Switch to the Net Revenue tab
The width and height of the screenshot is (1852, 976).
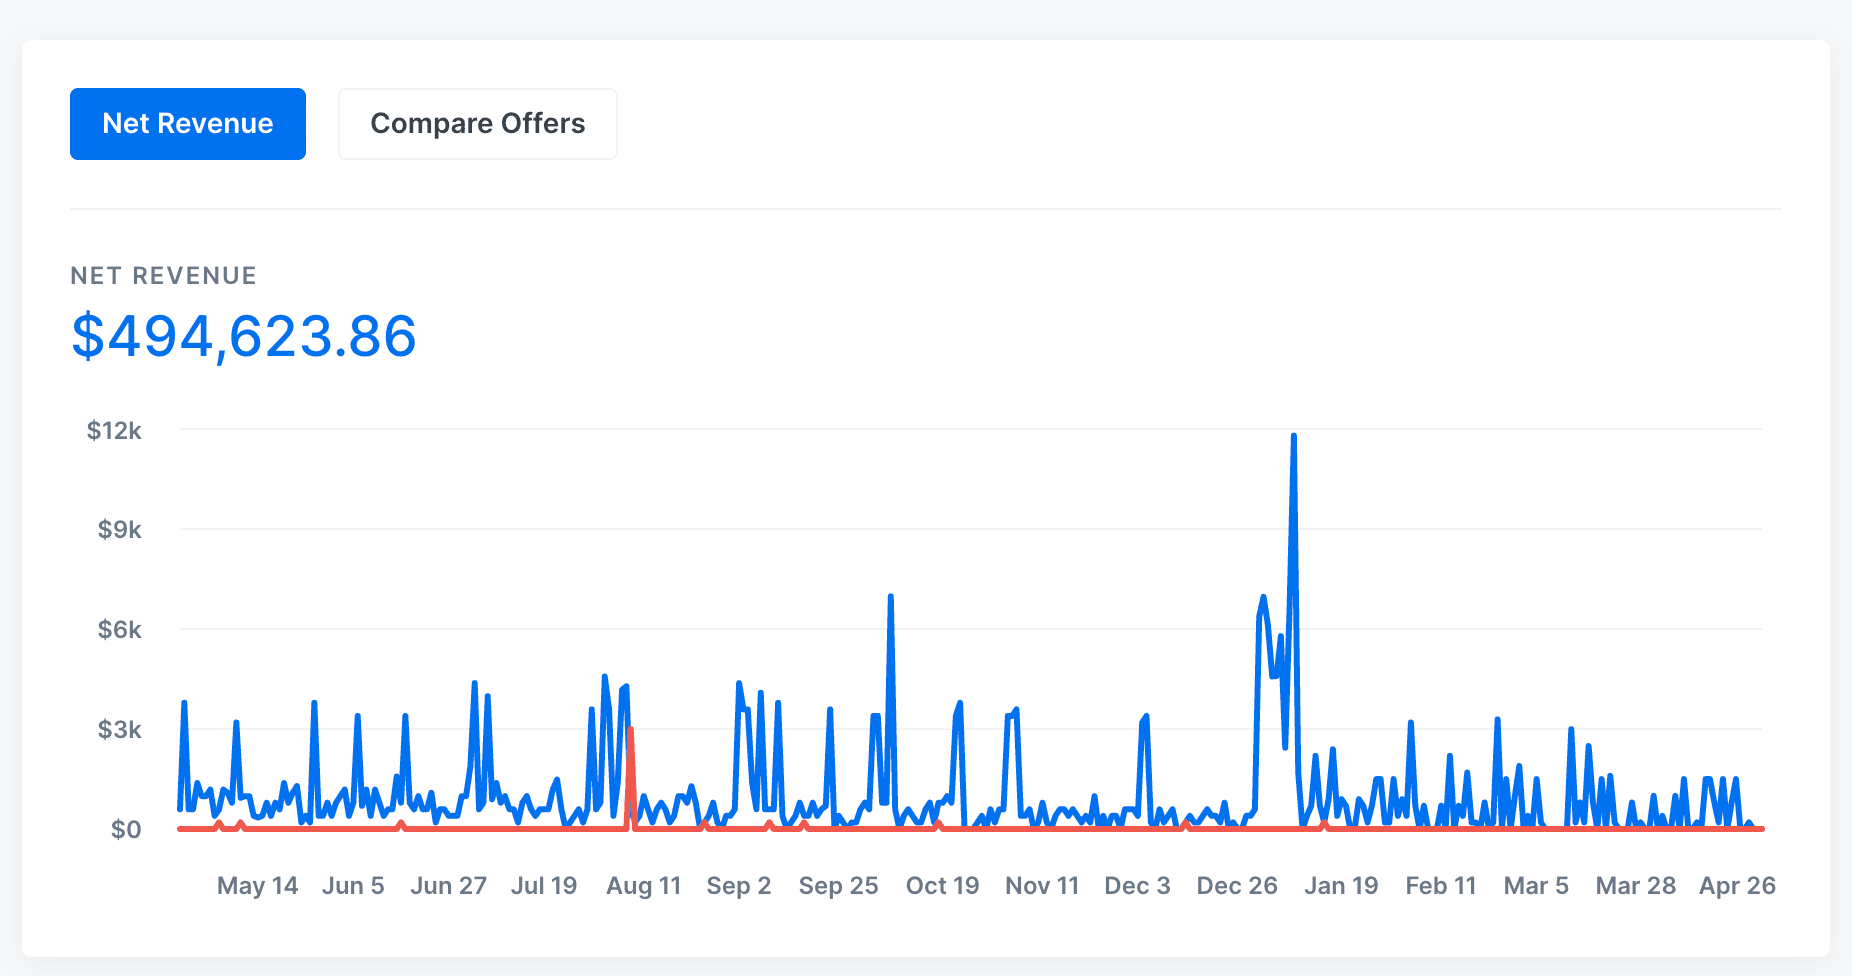188,124
